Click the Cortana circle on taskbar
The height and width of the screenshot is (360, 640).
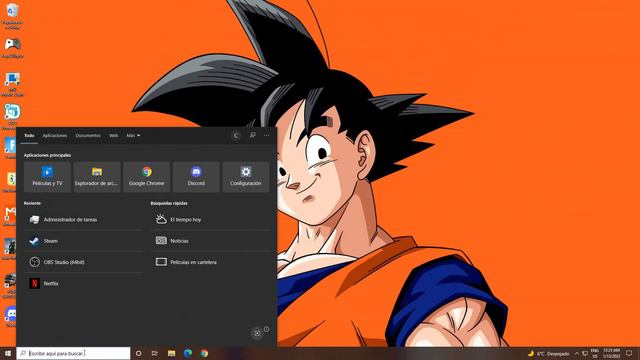[x=138, y=353]
